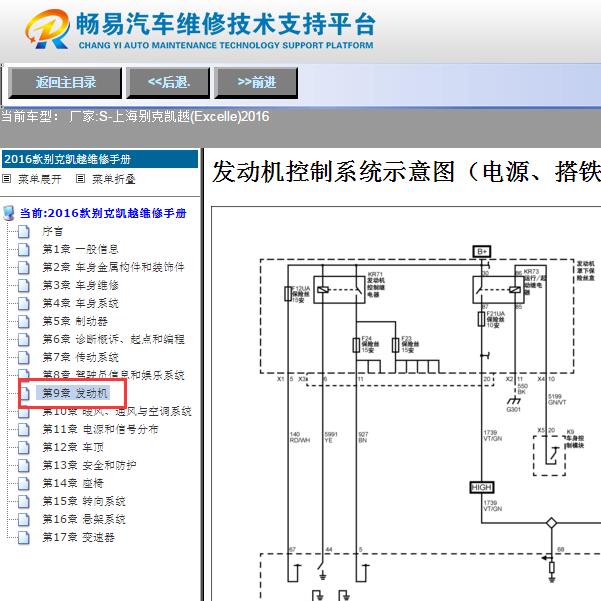Click the 返回主目录 button

(x=65, y=82)
